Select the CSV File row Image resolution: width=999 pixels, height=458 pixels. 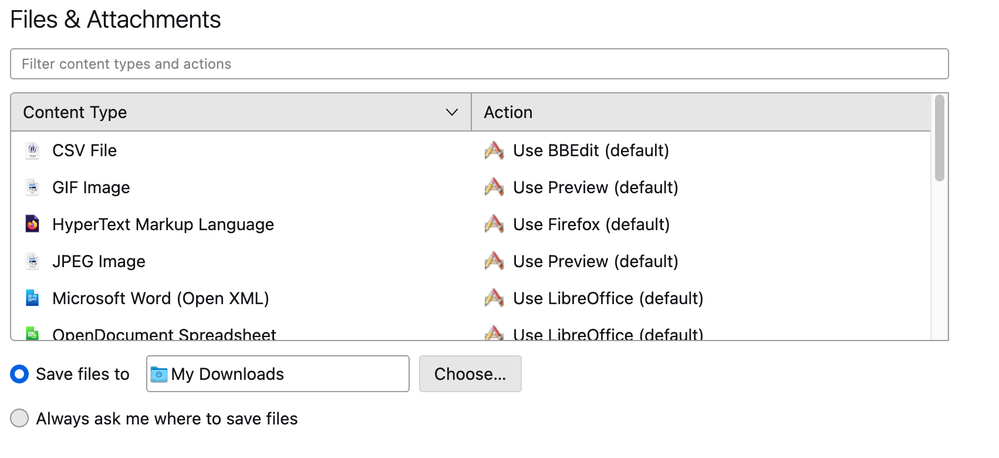point(250,151)
